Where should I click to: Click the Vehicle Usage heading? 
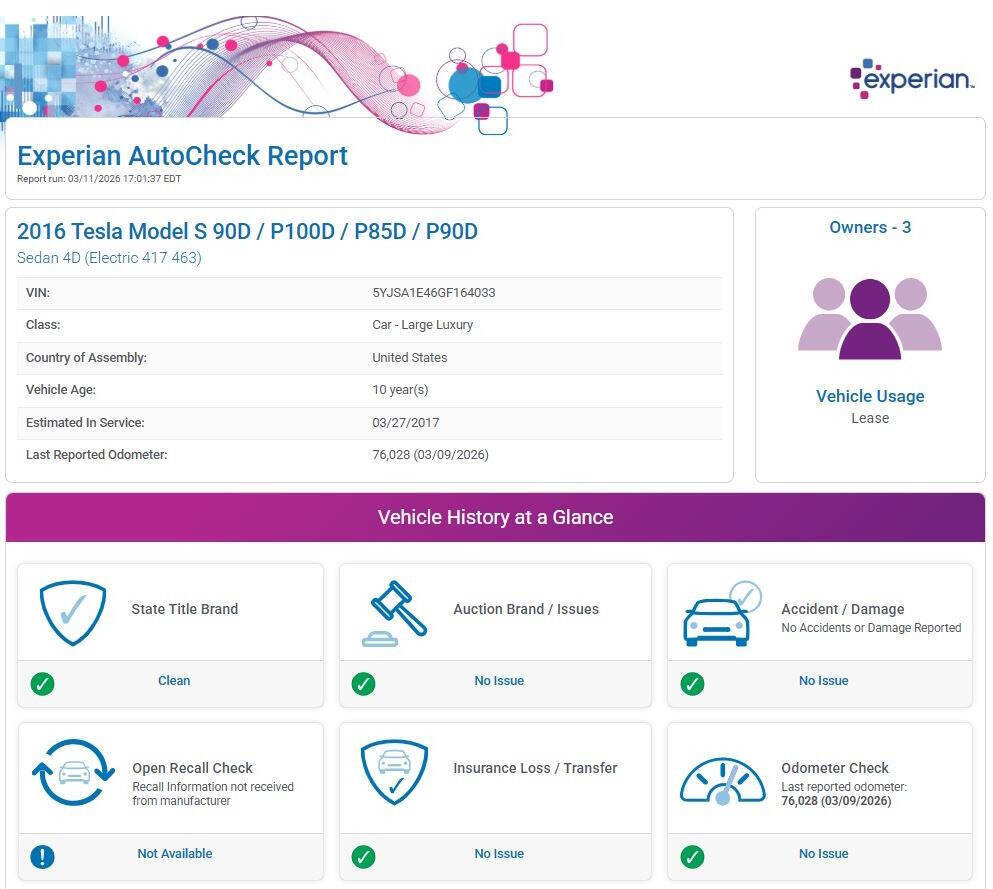869,396
